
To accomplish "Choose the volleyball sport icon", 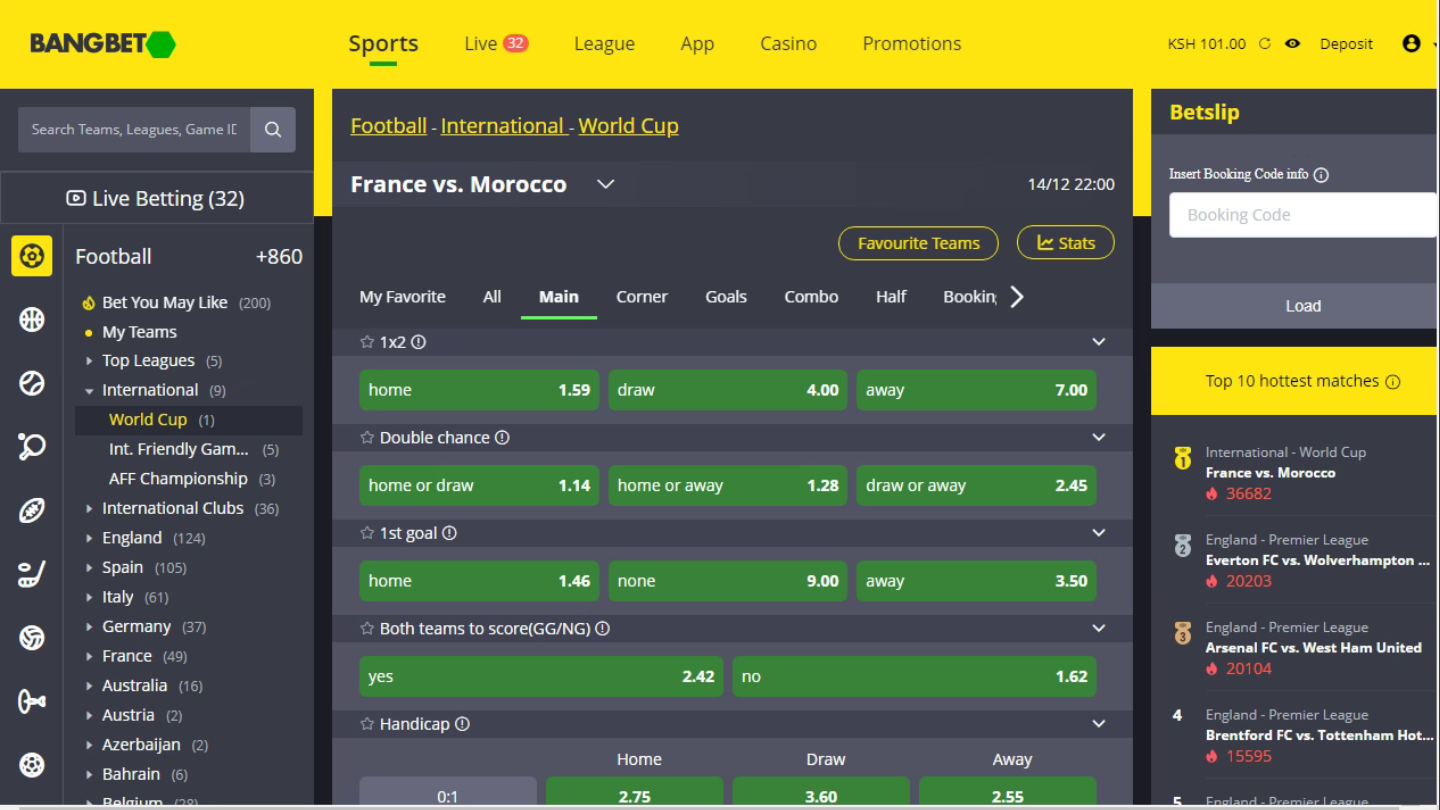I will (x=32, y=638).
